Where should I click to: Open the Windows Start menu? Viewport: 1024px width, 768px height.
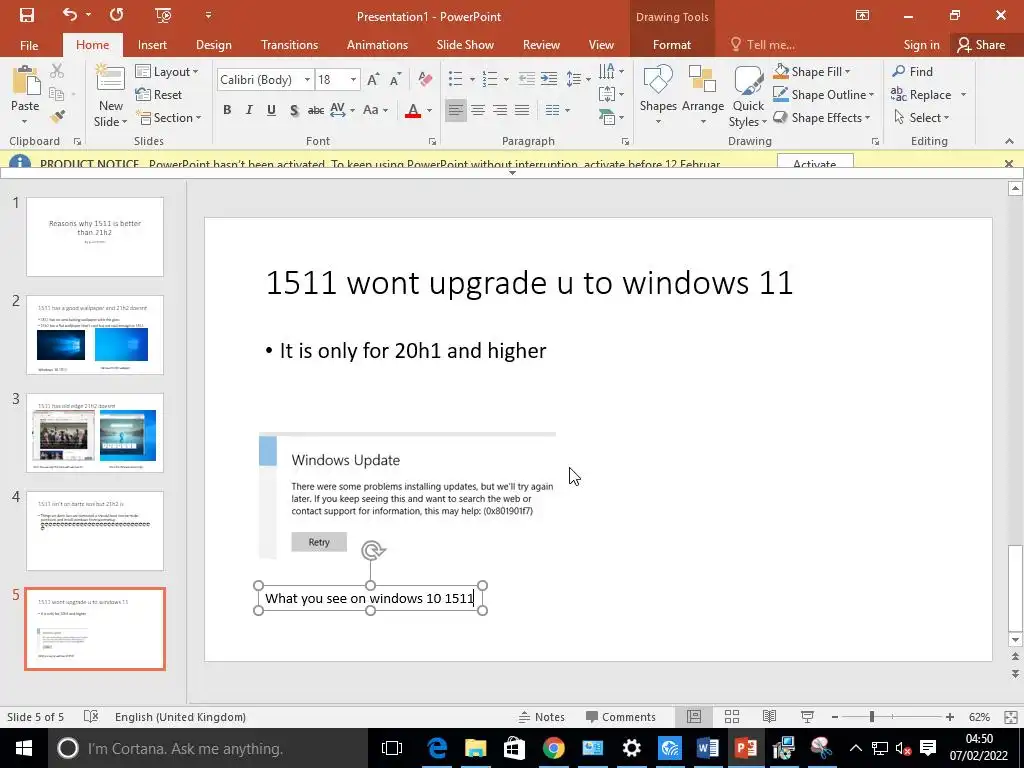pyautogui.click(x=24, y=748)
